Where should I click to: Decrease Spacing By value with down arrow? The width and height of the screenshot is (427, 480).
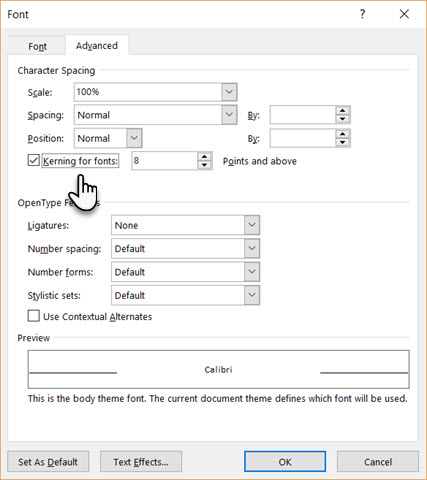(x=343, y=119)
